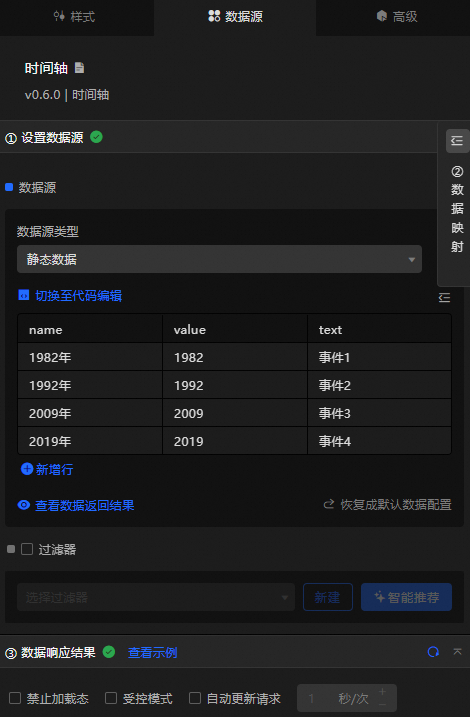Click the 切换至代码编辑 link
470x717 pixels.
pyautogui.click(x=78, y=295)
